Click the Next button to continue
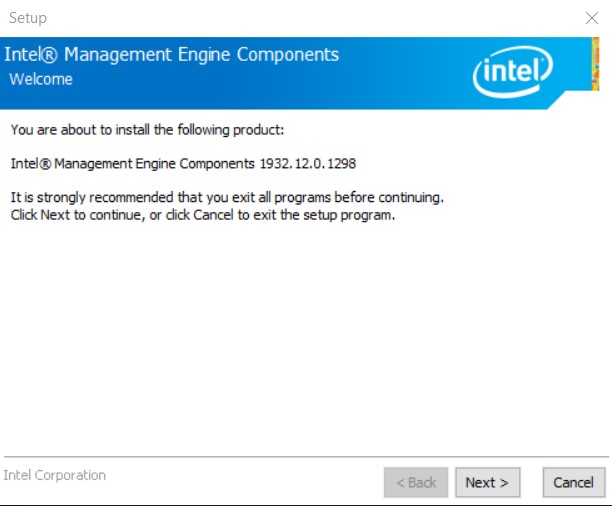 coord(487,482)
